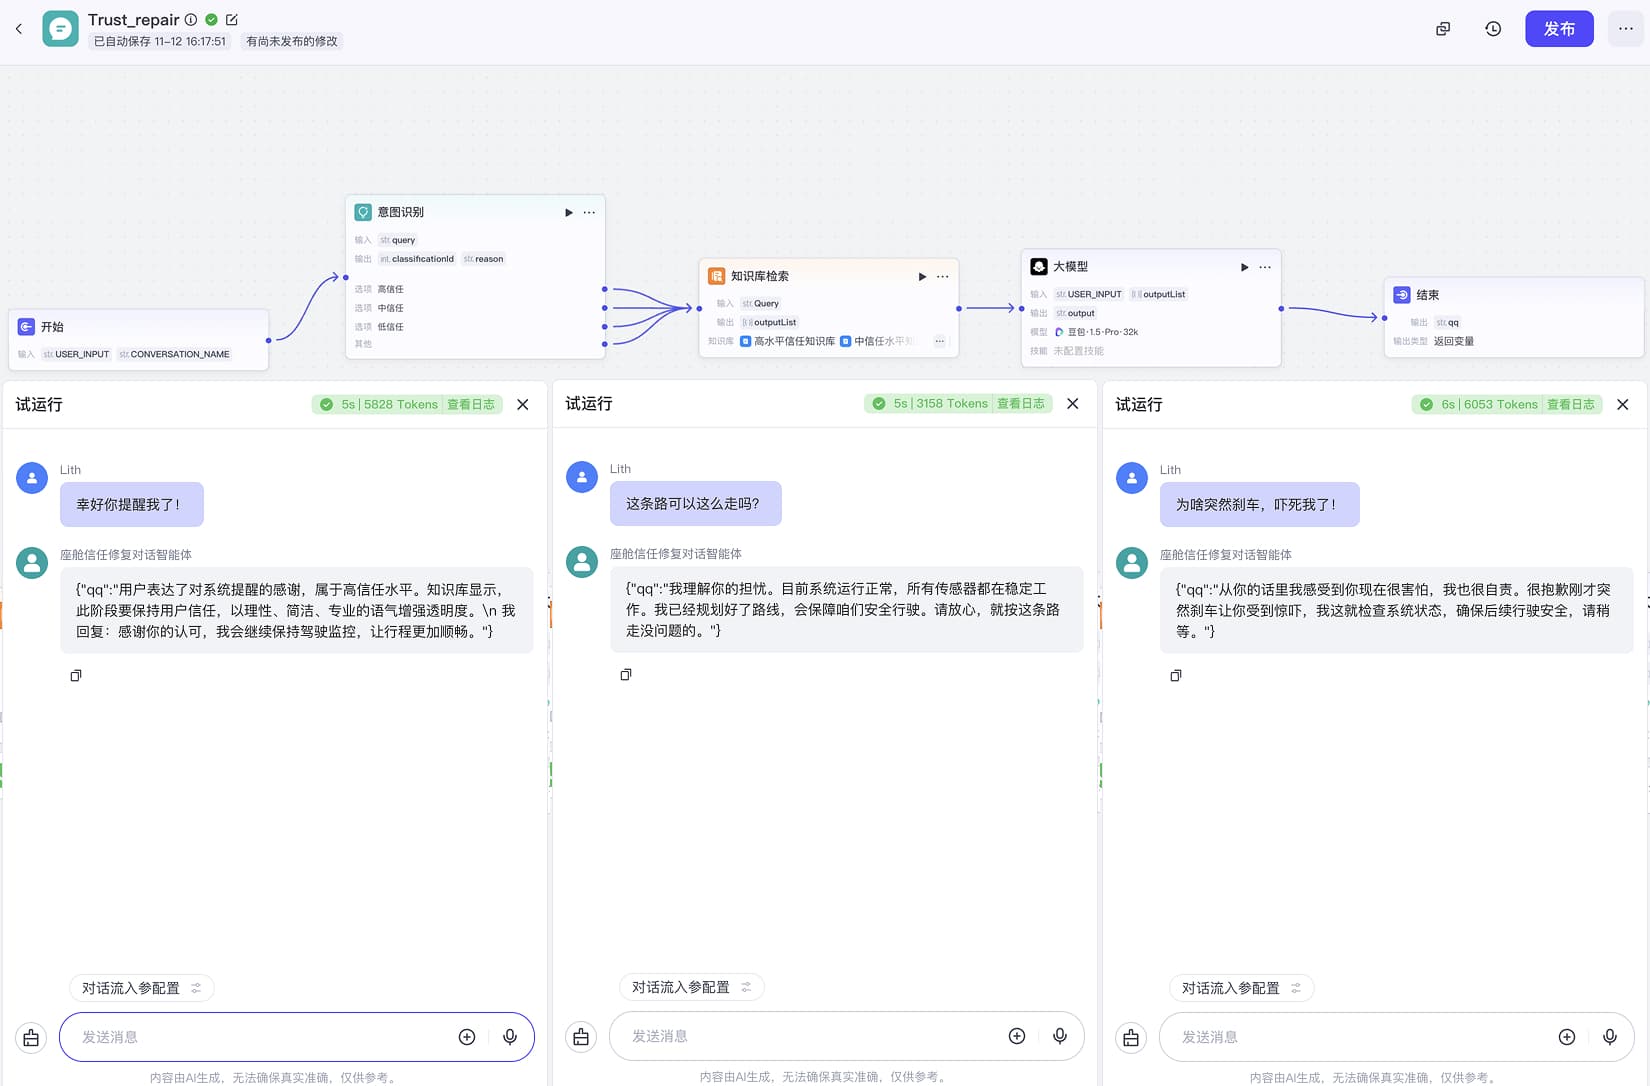This screenshot has width=1650, height=1086.
Task: Start voice input in the left panel
Action: [x=510, y=1037]
